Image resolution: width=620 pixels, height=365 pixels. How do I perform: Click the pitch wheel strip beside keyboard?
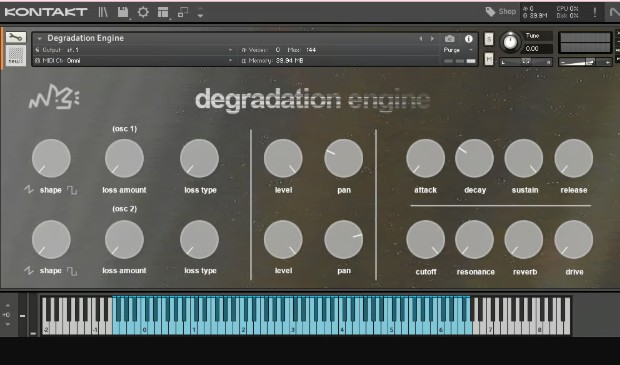tap(23, 316)
